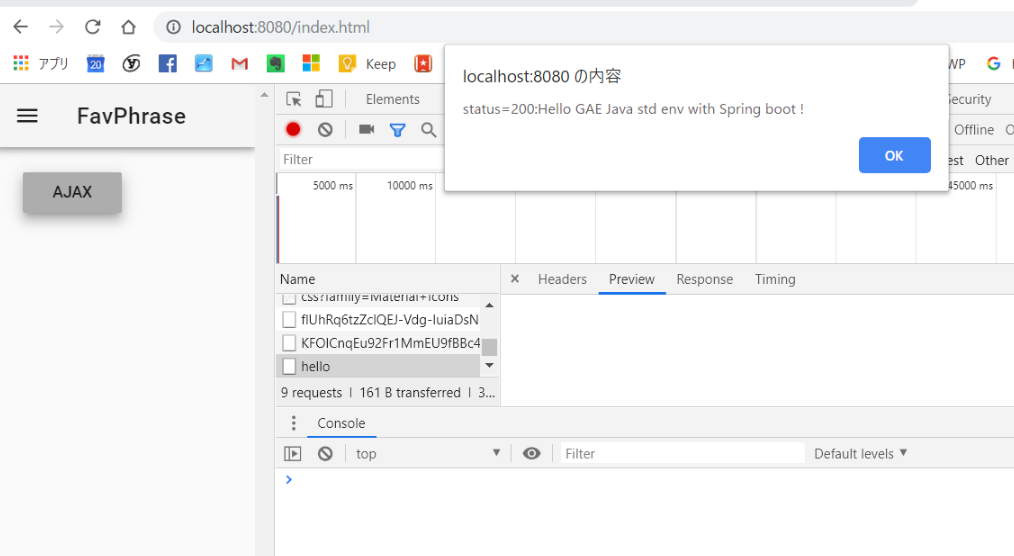
Task: Click the console Filter input field
Action: (682, 454)
